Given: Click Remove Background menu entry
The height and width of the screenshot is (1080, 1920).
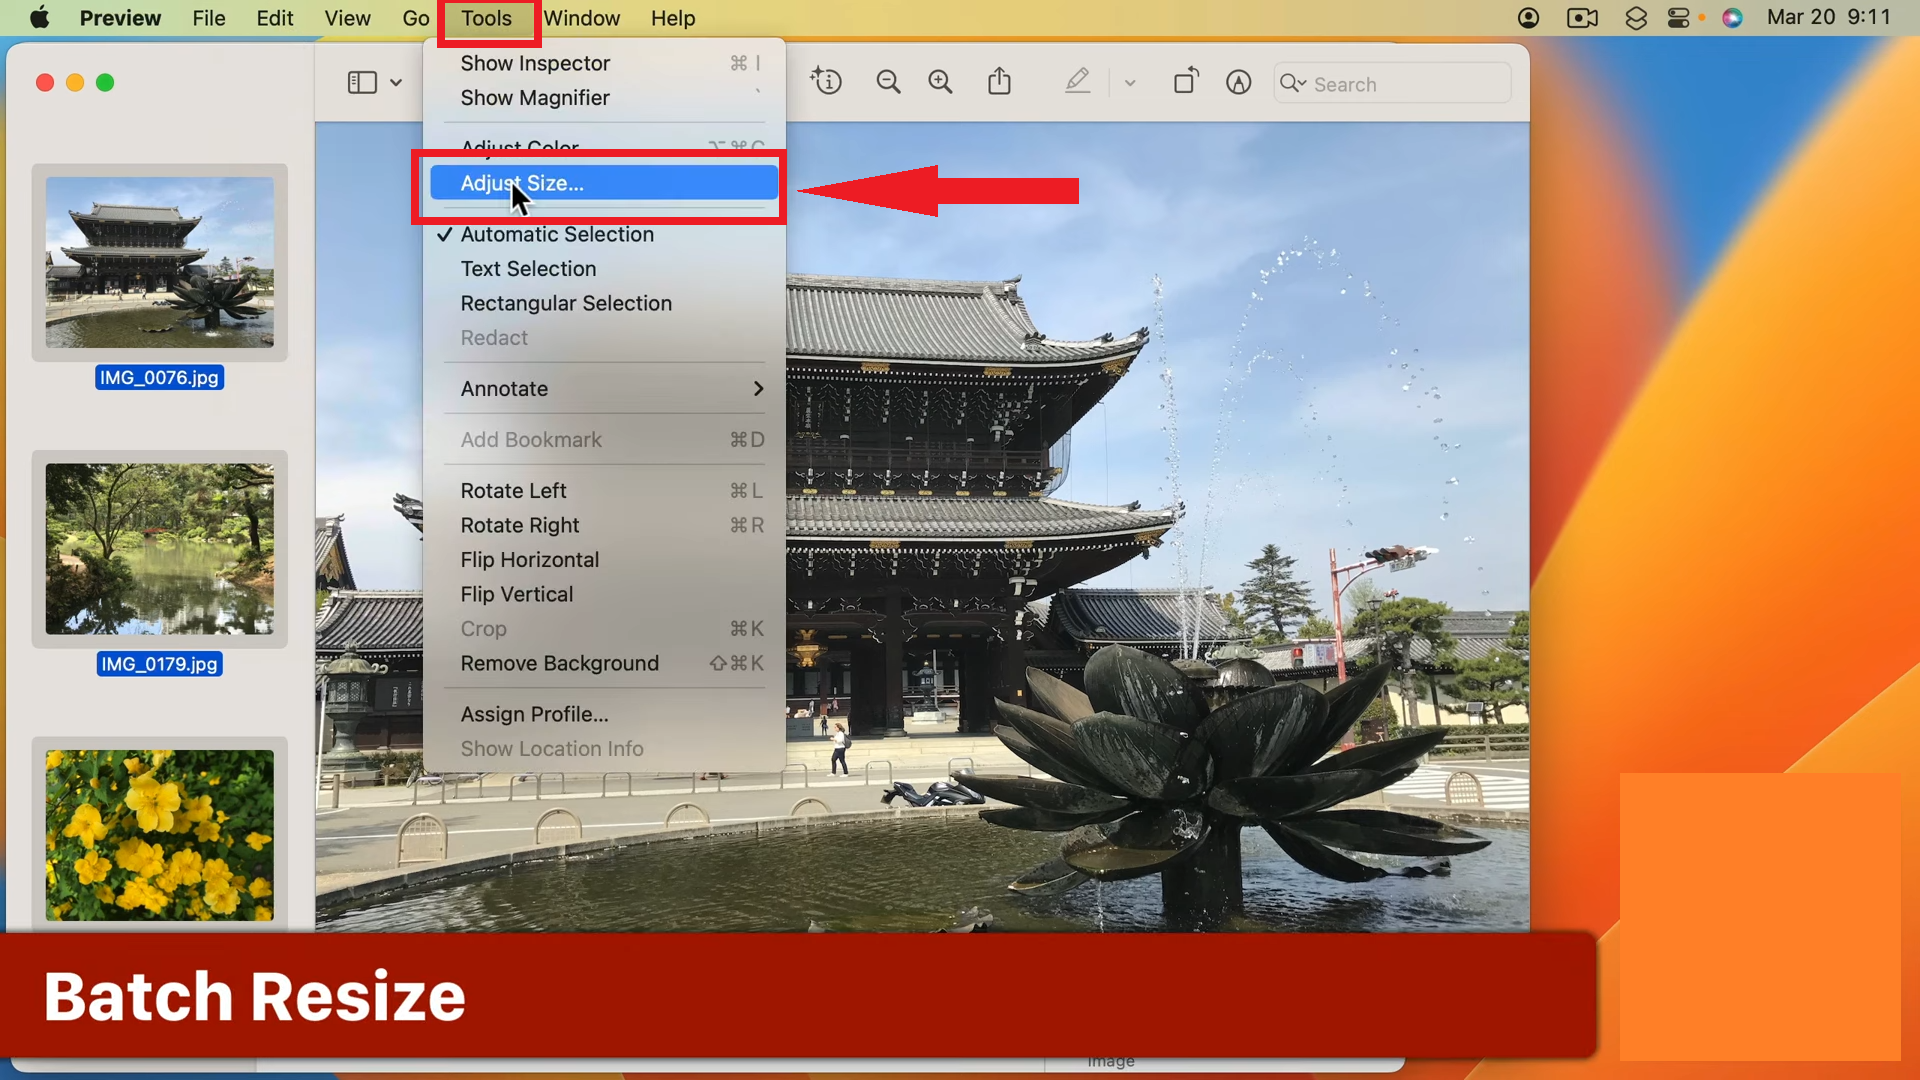Looking at the screenshot, I should (559, 663).
